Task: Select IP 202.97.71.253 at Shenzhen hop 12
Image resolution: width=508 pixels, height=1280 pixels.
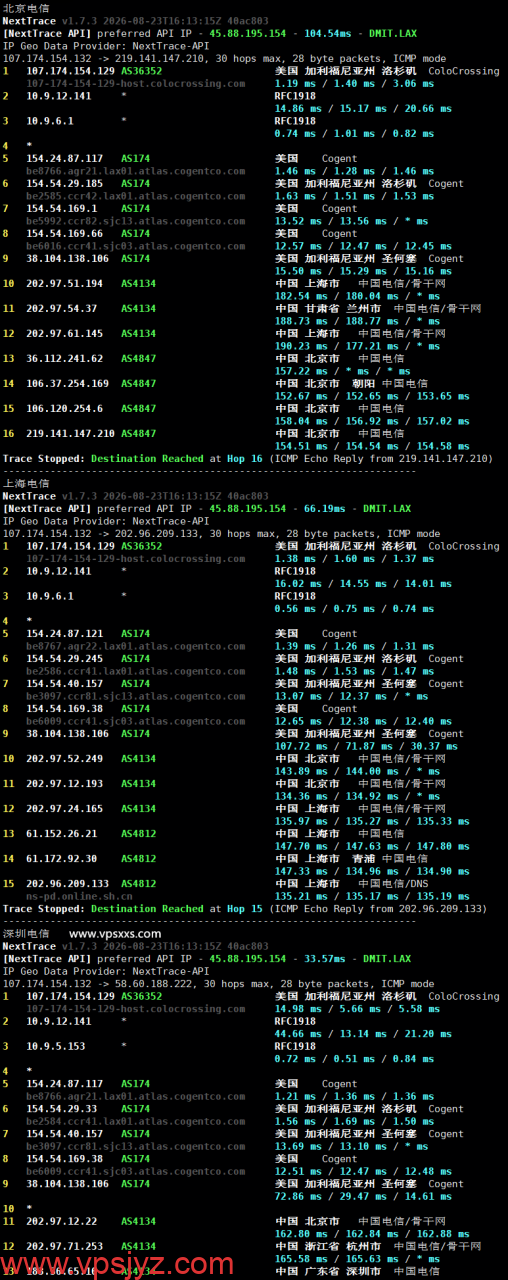Action: tap(64, 1246)
